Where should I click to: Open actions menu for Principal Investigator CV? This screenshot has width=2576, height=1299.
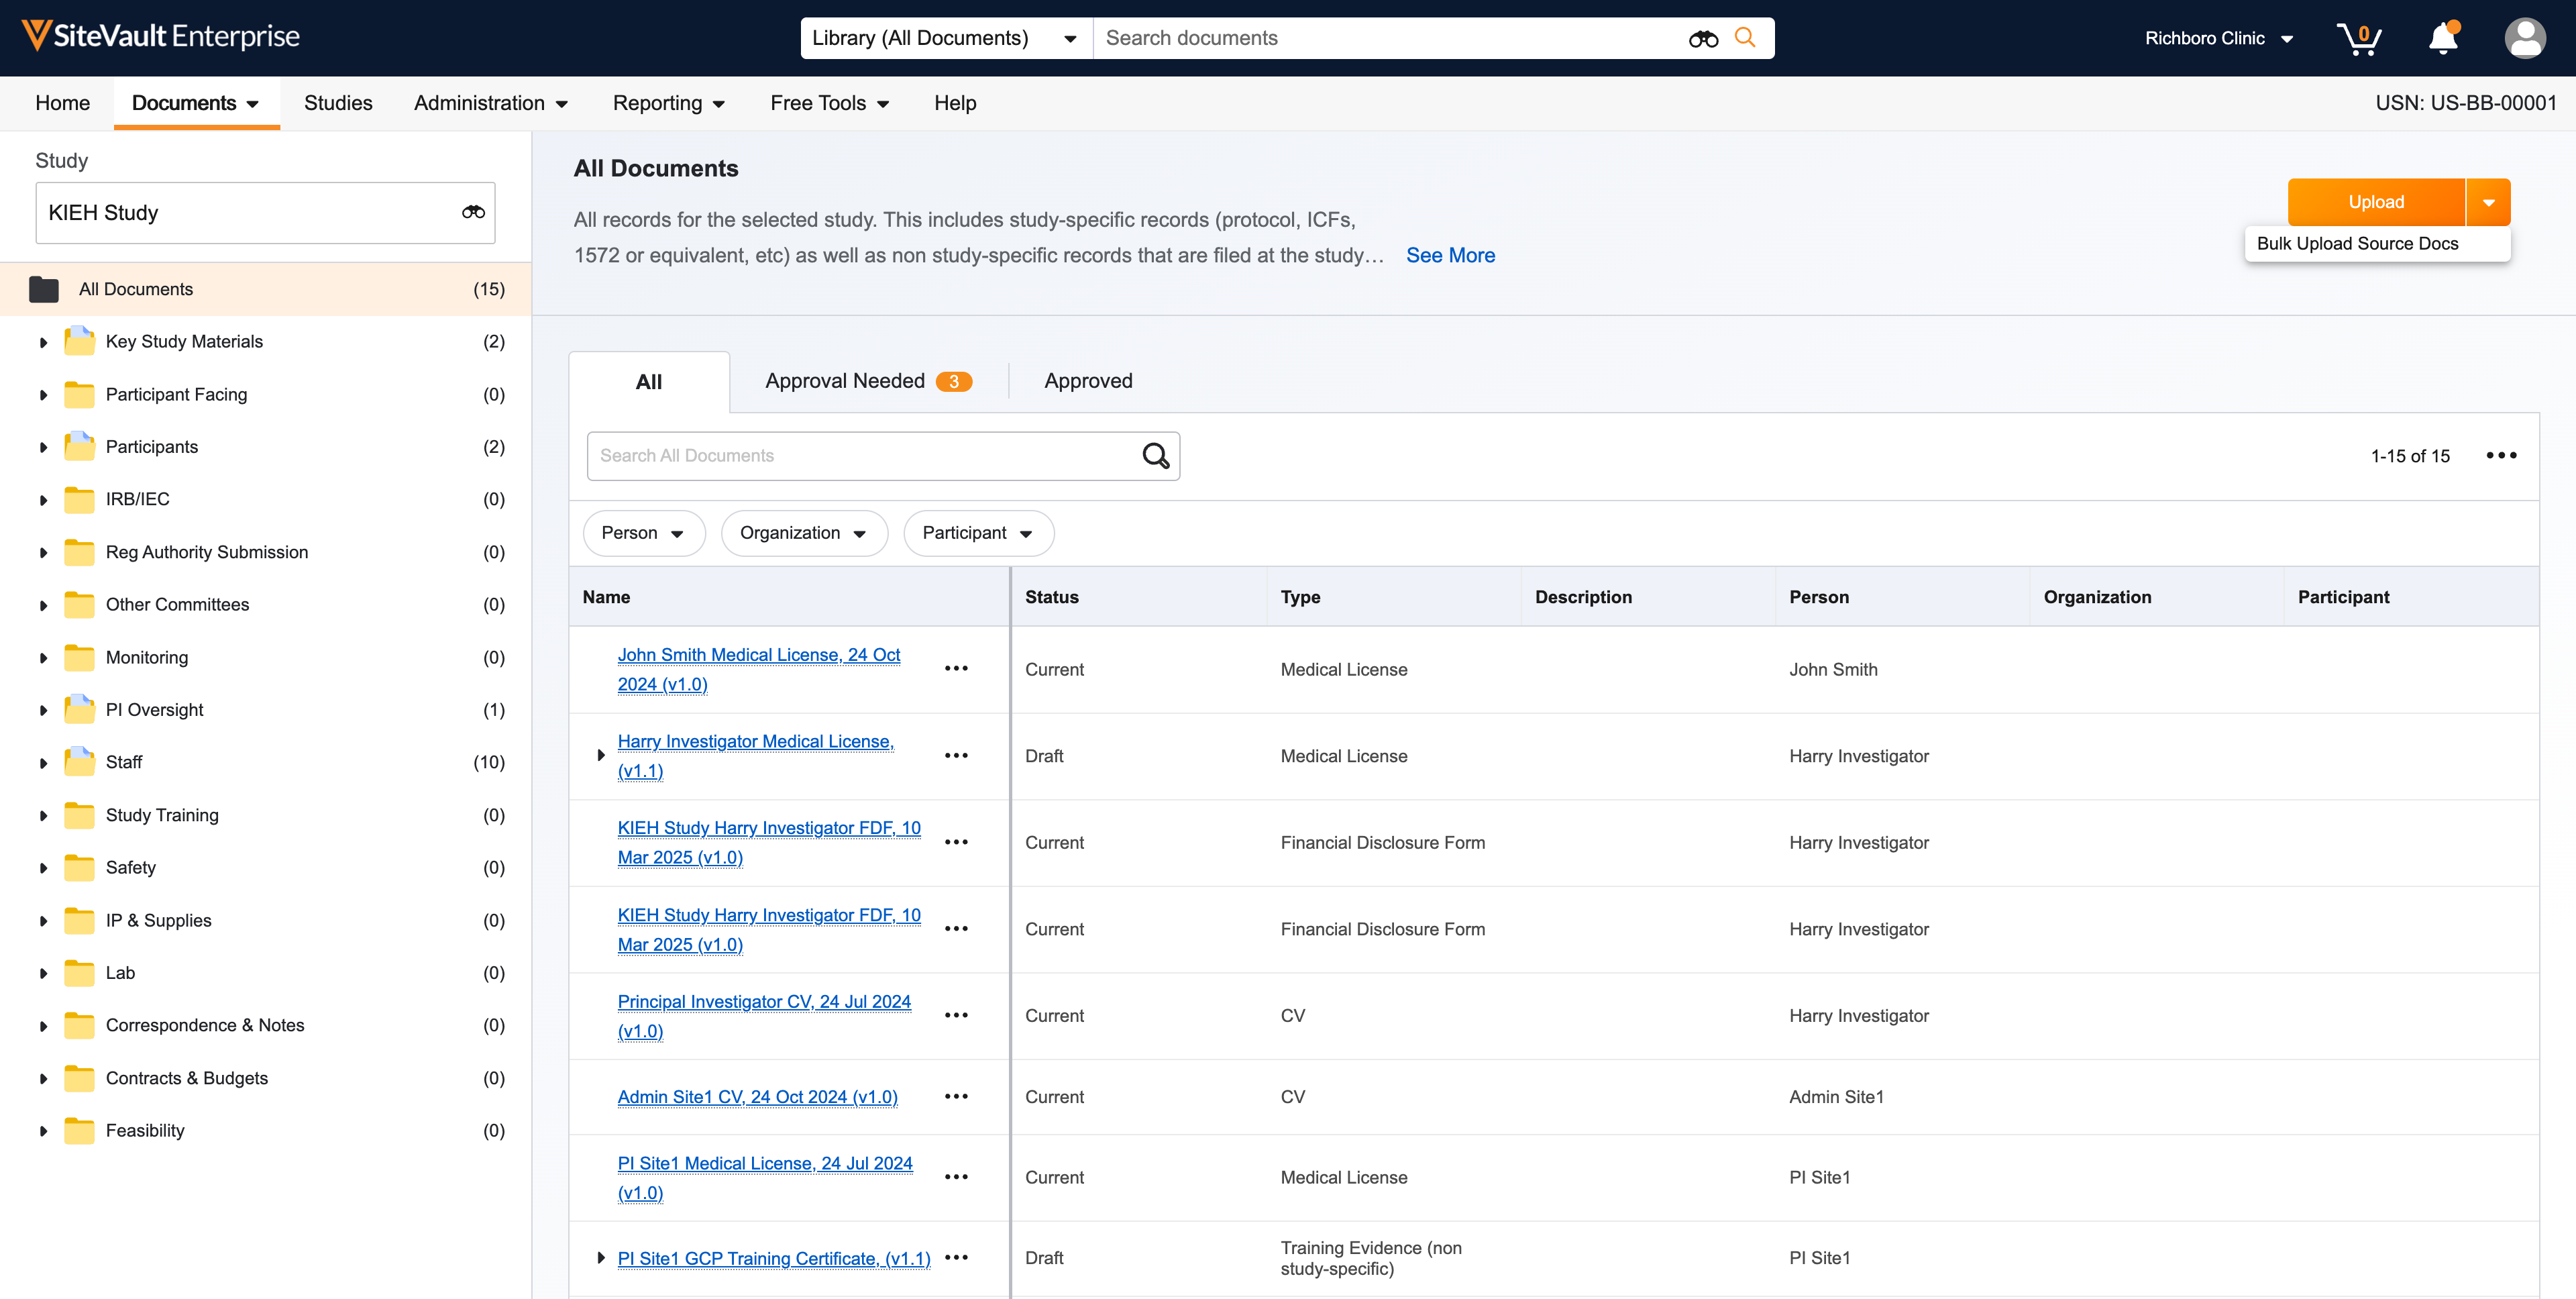(x=956, y=1015)
